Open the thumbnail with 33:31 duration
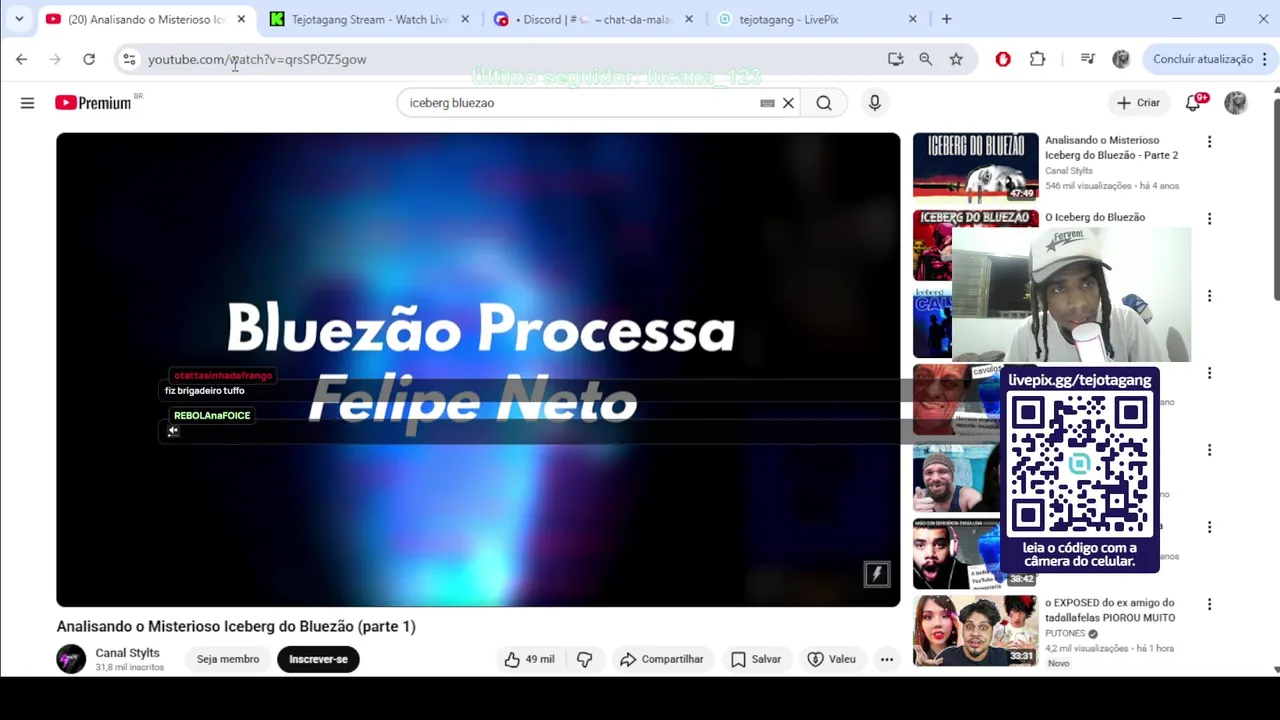The image size is (1280, 720). pyautogui.click(x=975, y=630)
